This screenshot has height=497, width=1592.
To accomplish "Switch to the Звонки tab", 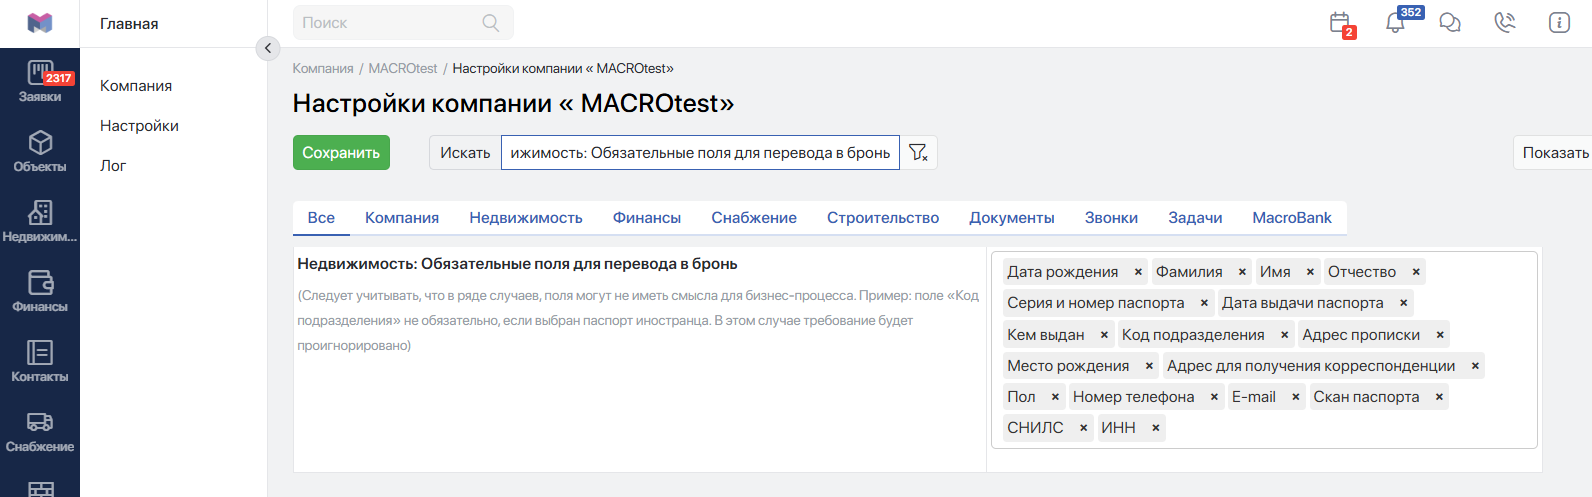I will tap(1111, 218).
